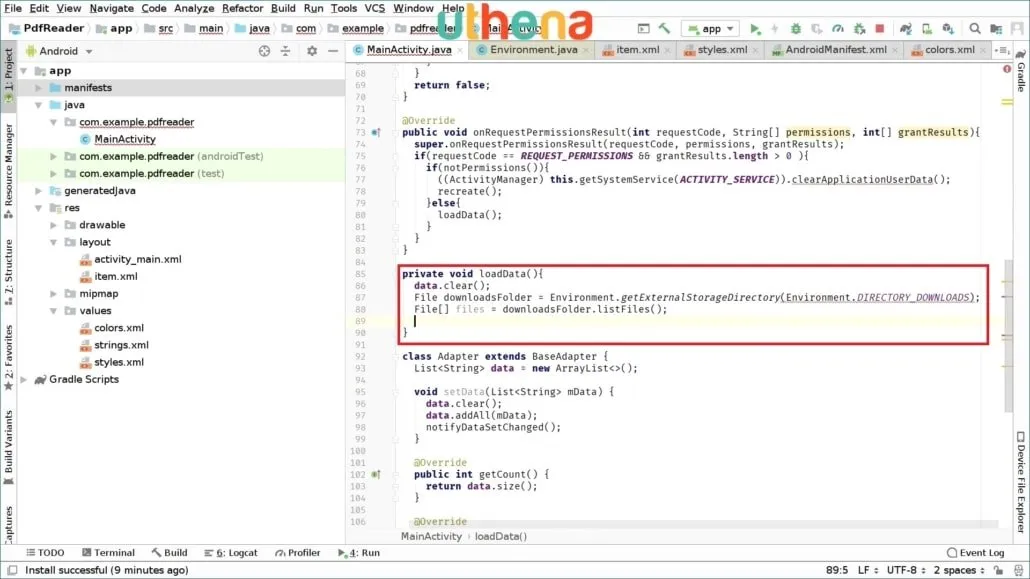Switch to AndroidManifest.xml tab
The height and width of the screenshot is (579, 1030).
click(x=836, y=49)
